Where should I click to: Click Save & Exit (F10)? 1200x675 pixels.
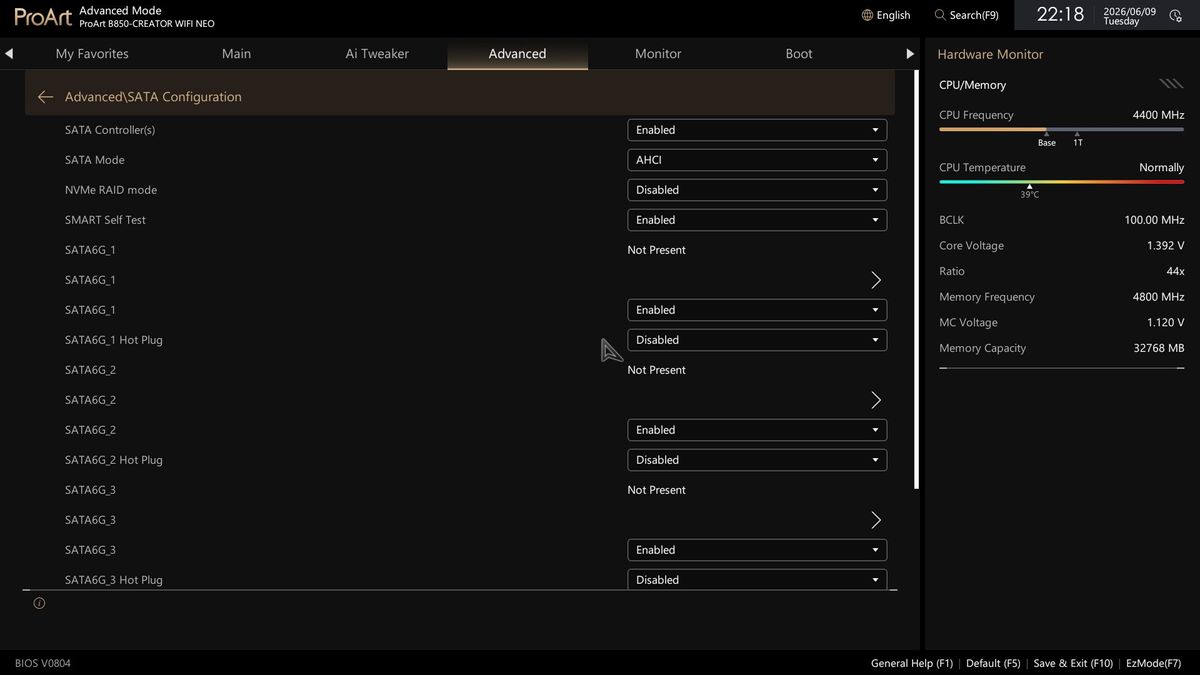click(x=1073, y=663)
